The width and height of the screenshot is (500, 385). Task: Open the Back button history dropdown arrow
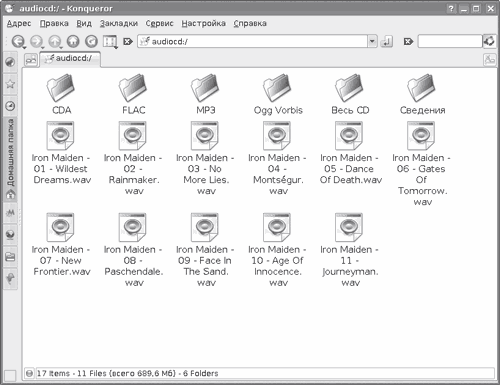(25, 48)
